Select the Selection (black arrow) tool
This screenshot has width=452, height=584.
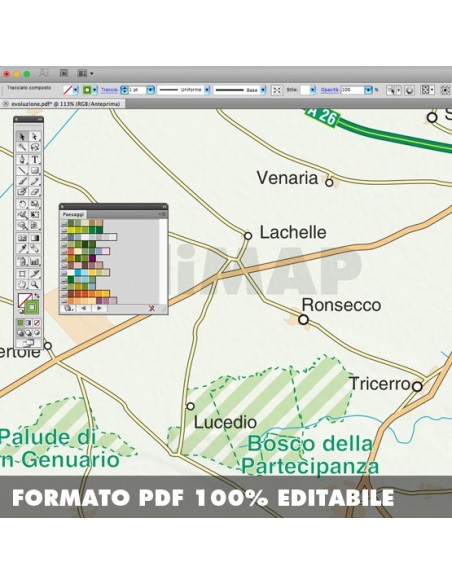click(22, 137)
